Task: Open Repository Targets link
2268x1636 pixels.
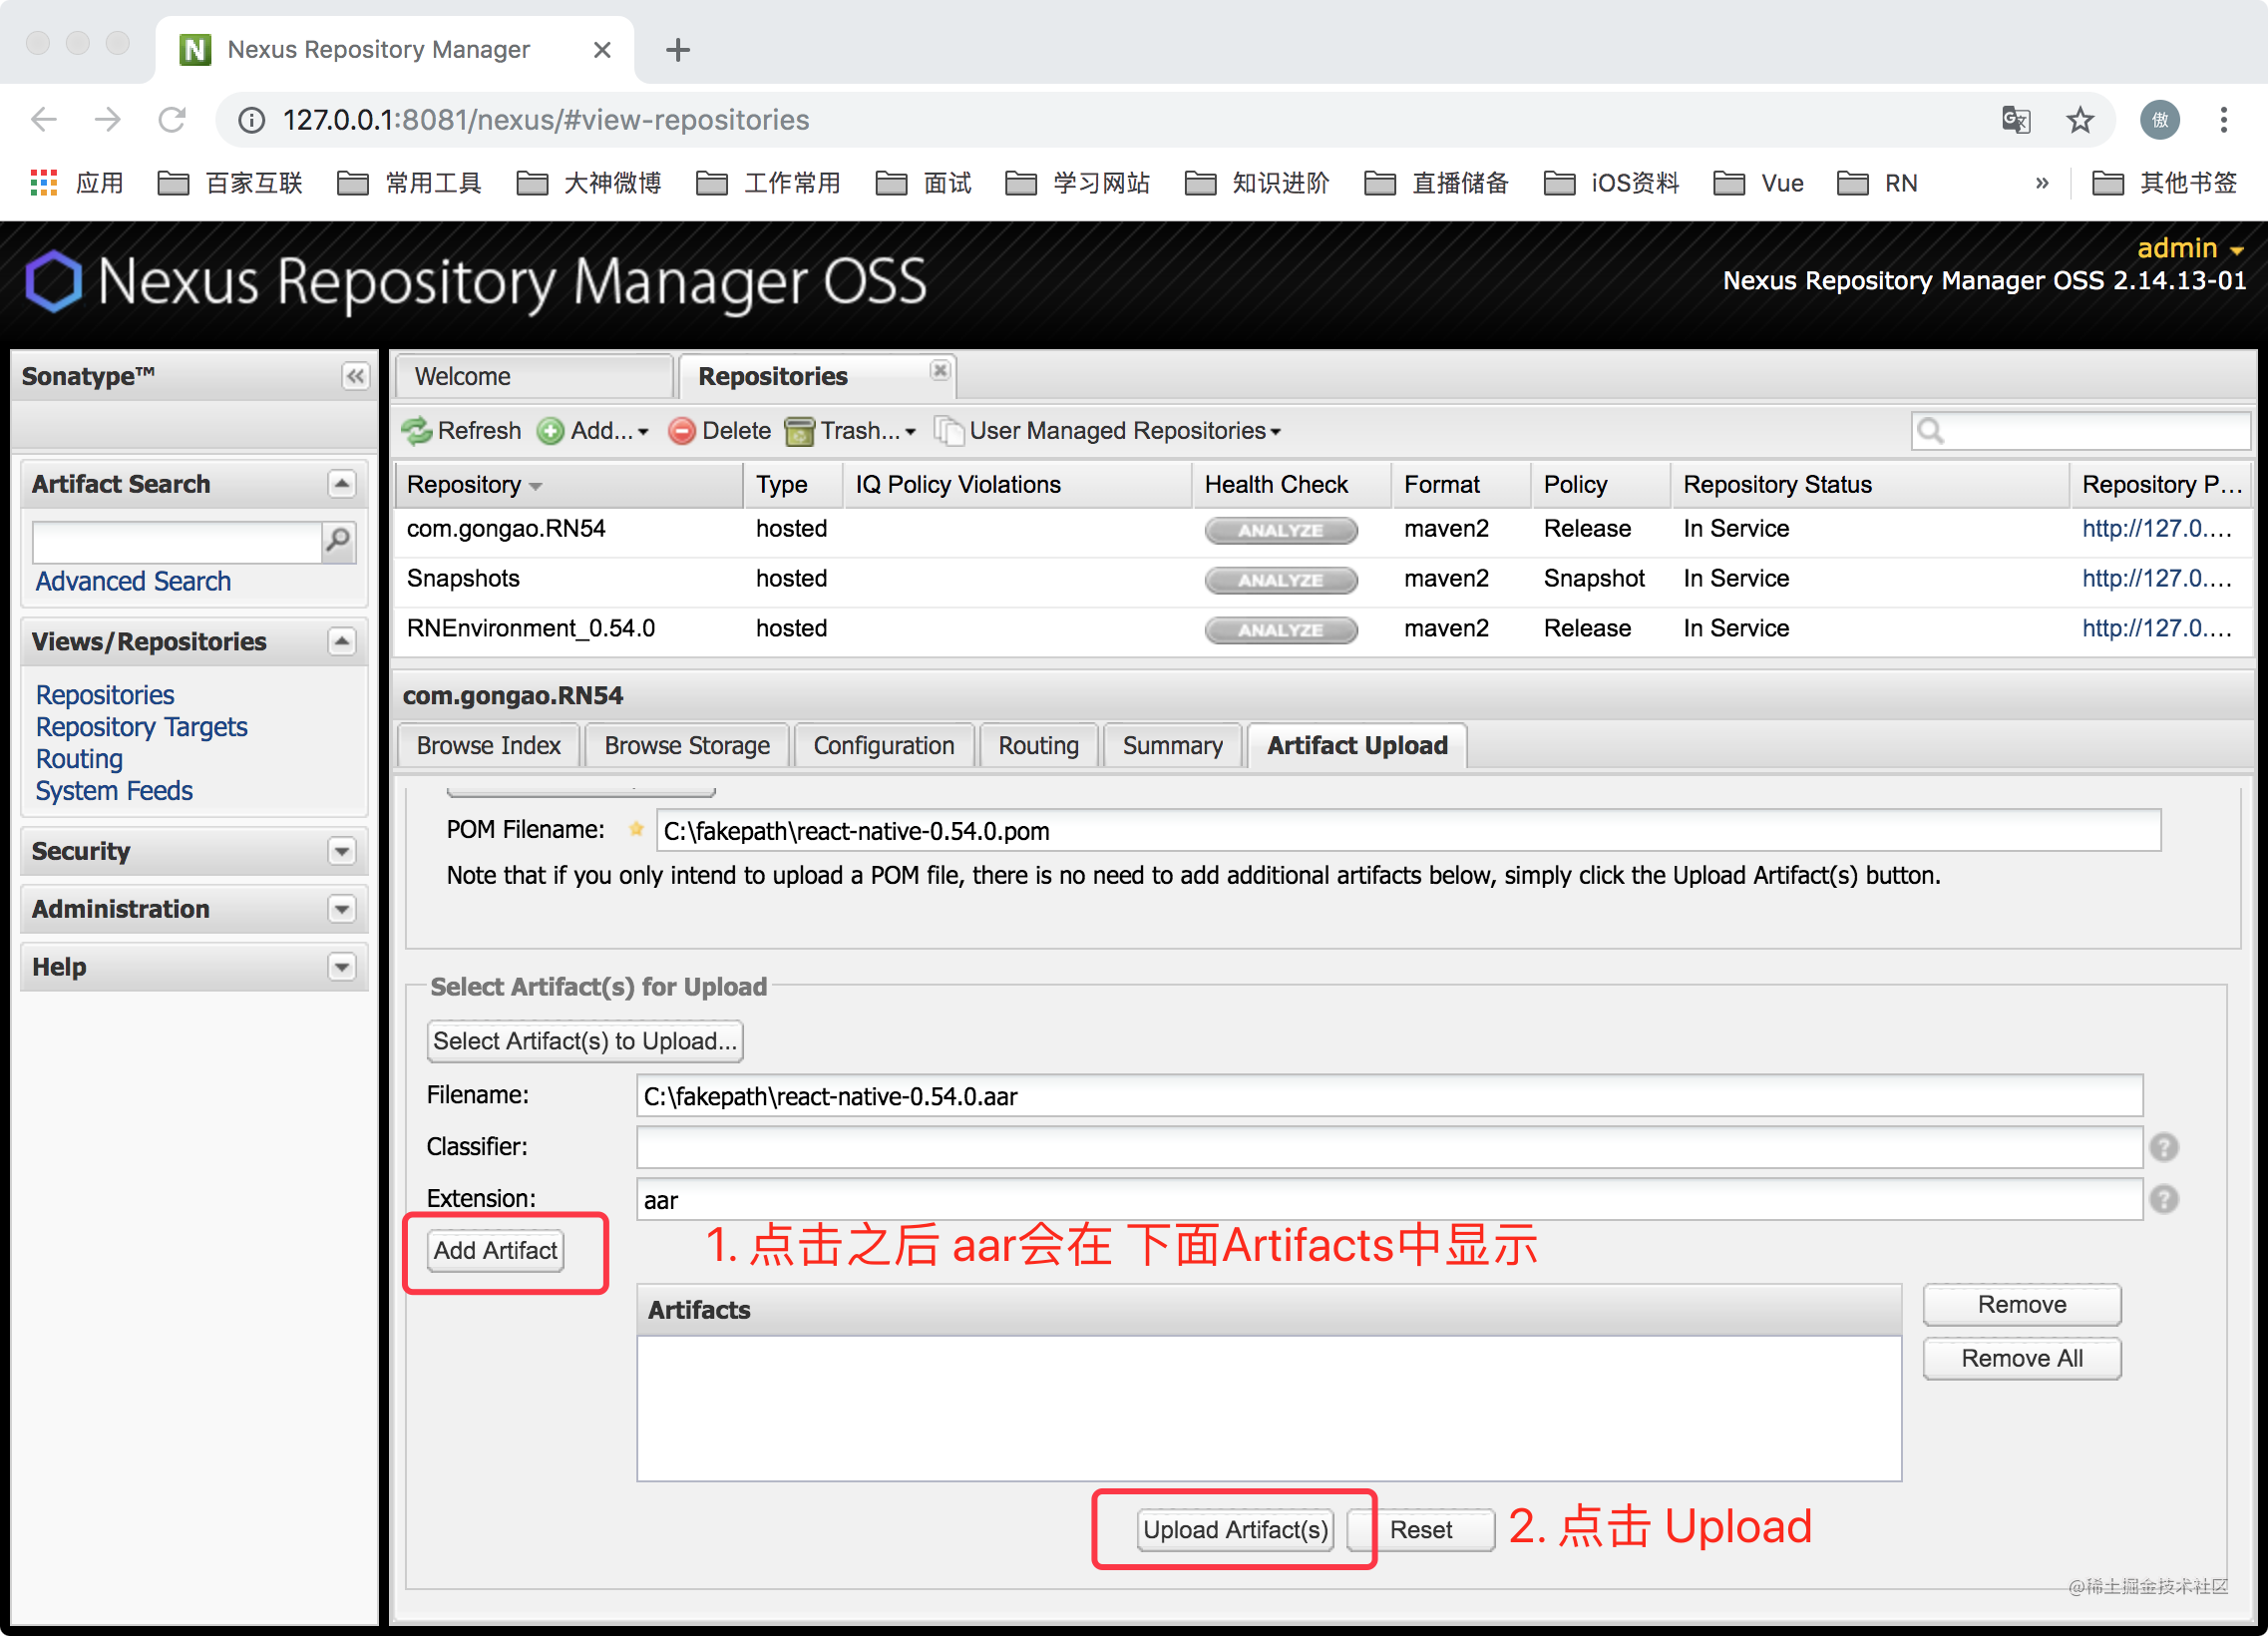Action: (141, 727)
